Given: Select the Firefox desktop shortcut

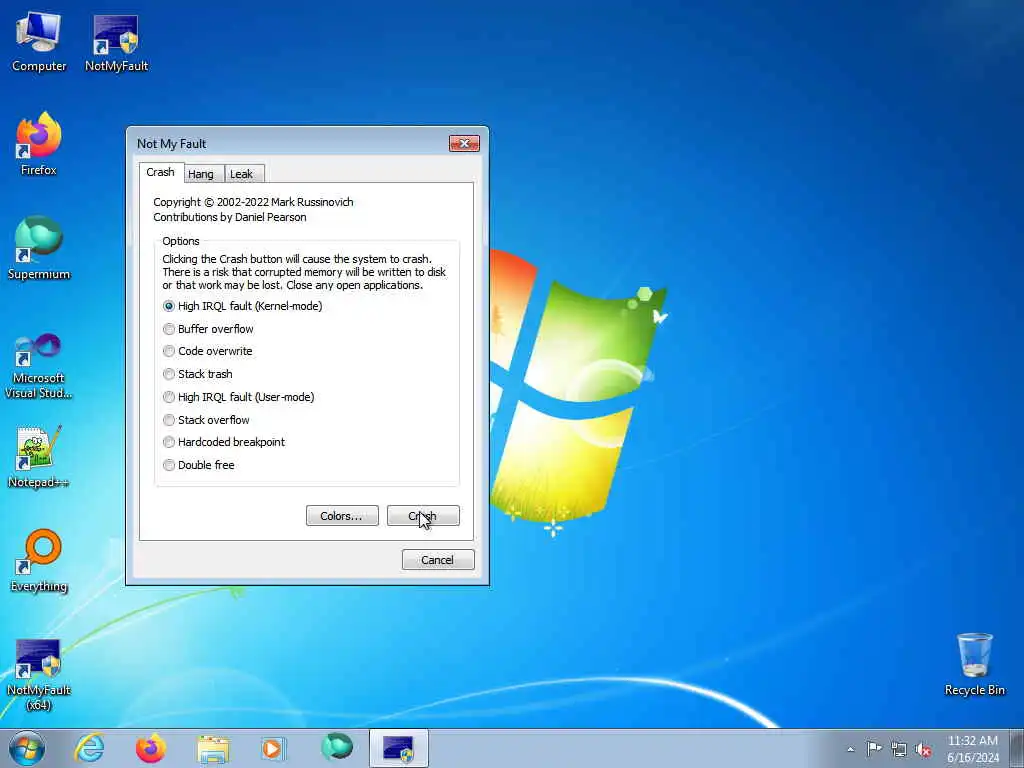Looking at the screenshot, I should 39,144.
